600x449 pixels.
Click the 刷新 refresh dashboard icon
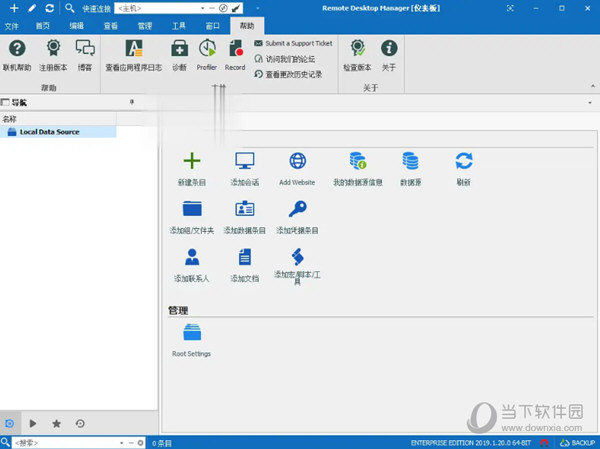pyautogui.click(x=464, y=161)
